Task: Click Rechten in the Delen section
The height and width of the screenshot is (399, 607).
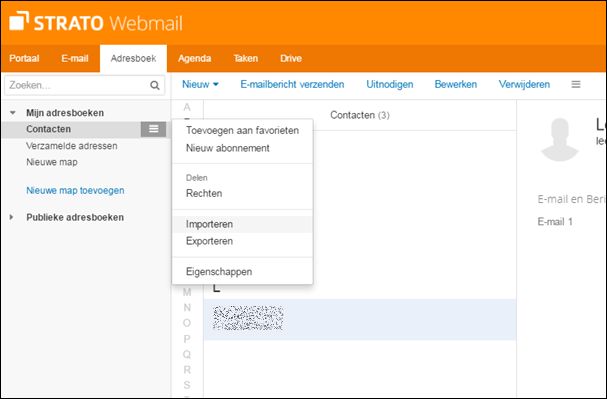Action: pos(242,194)
